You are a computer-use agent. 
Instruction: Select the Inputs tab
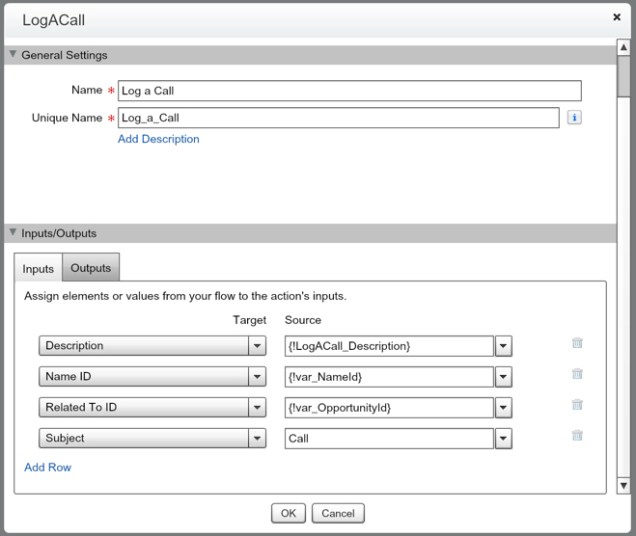point(38,269)
